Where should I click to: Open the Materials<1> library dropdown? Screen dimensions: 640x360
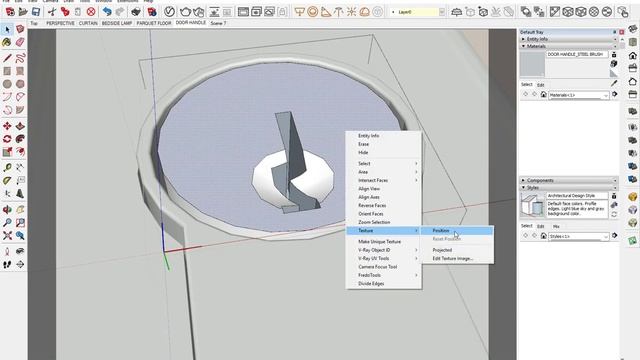click(x=578, y=95)
